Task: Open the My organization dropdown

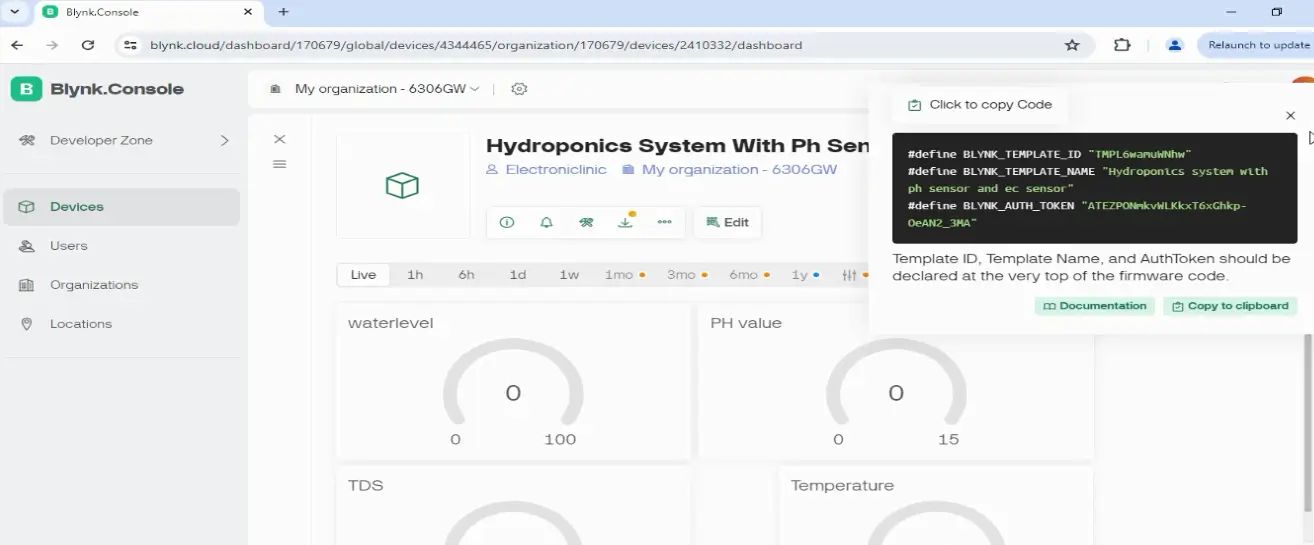Action: [x=376, y=89]
